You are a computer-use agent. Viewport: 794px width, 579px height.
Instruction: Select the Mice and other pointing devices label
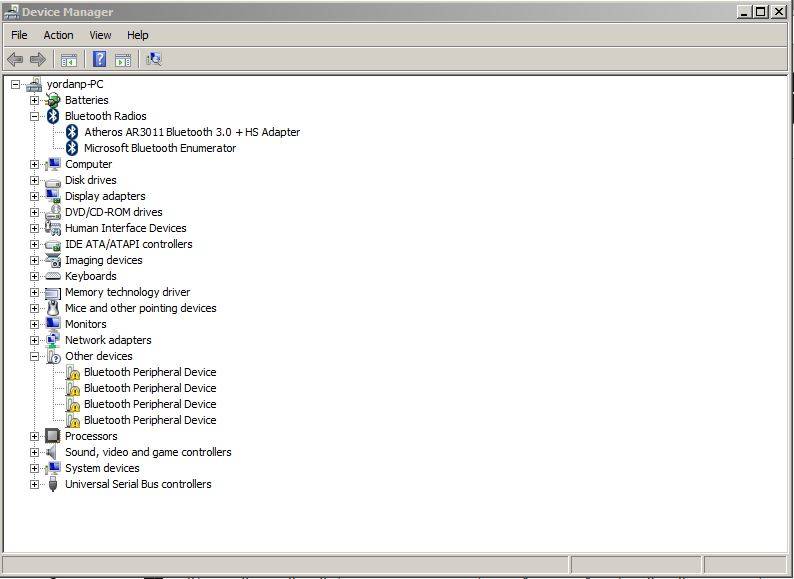click(x=141, y=308)
